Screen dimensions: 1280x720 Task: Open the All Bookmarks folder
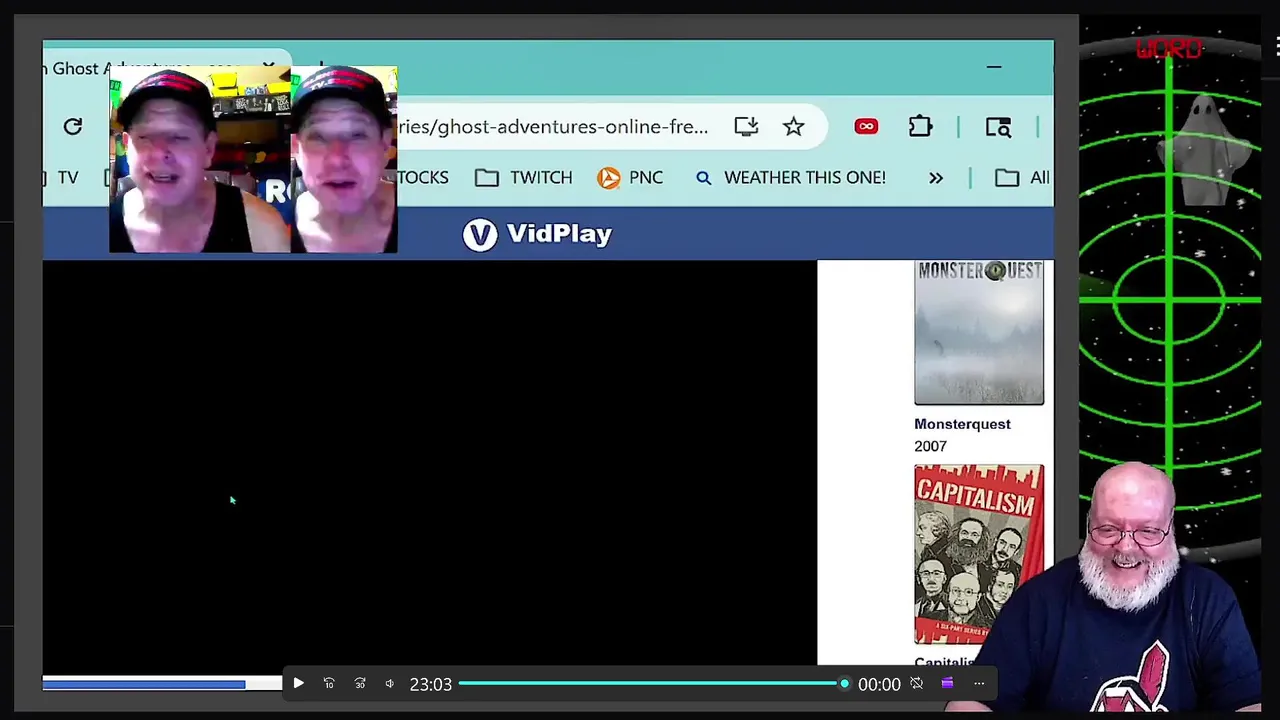tap(1022, 178)
